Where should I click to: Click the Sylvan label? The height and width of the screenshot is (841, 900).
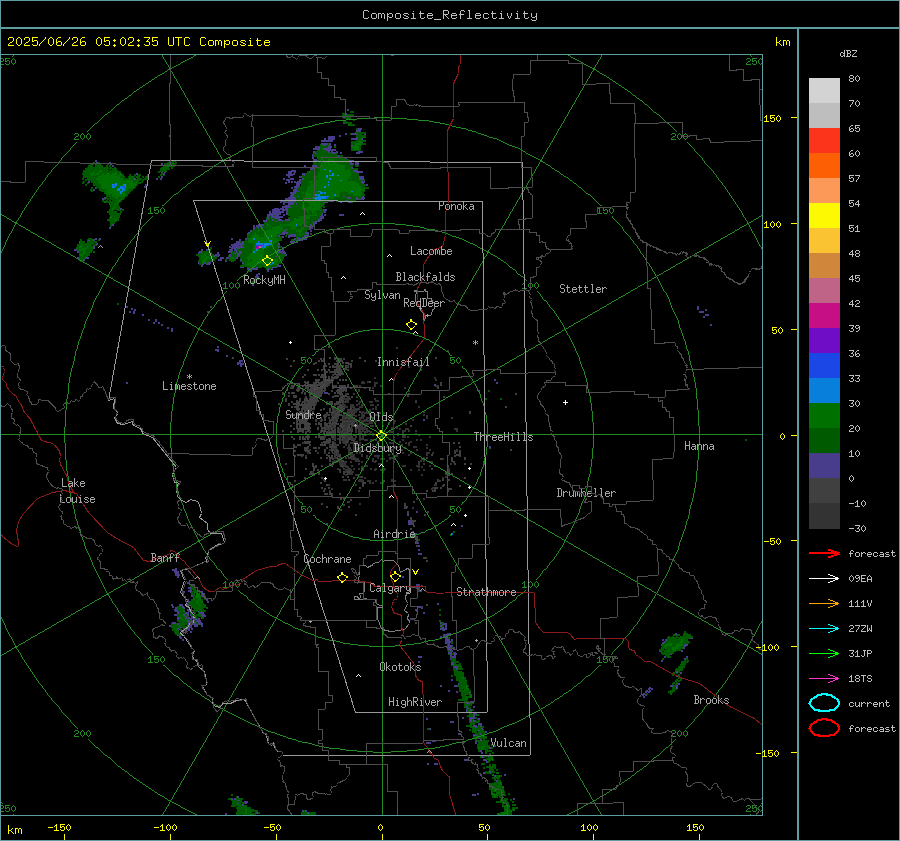(x=382, y=295)
